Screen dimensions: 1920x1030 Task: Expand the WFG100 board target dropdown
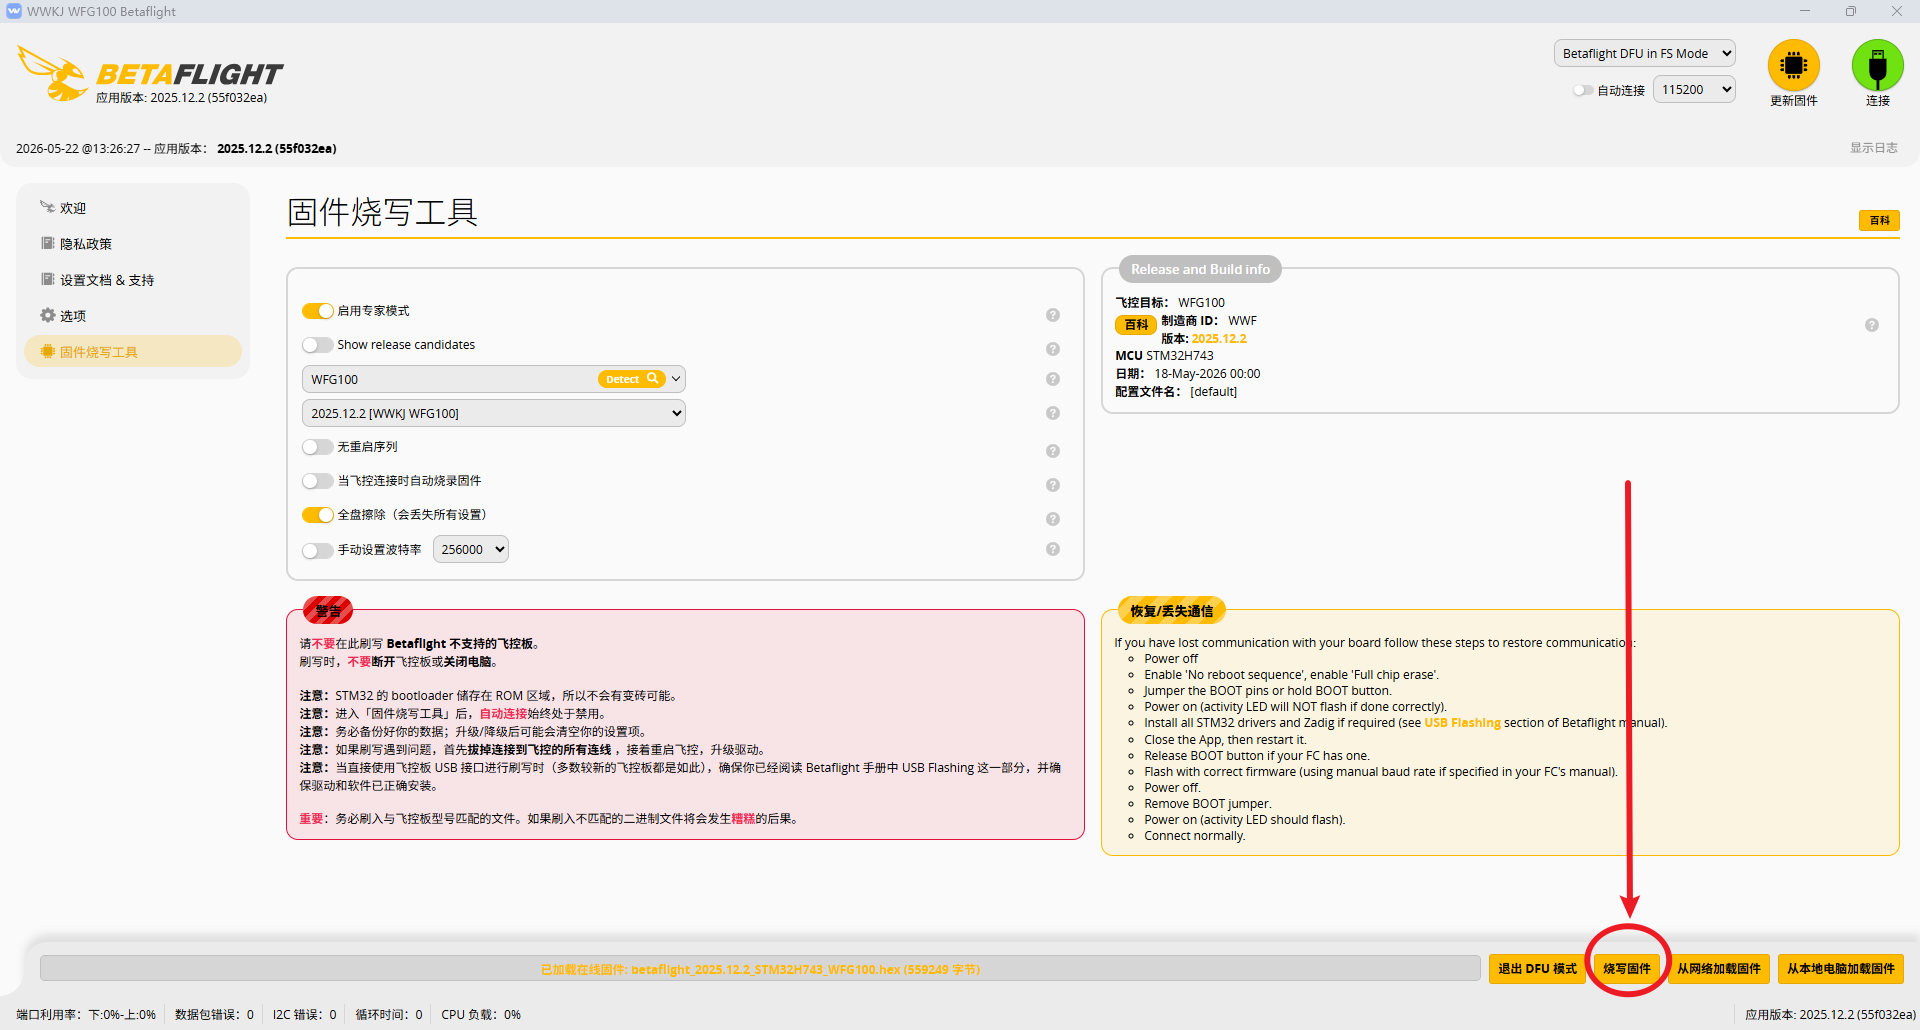point(676,379)
